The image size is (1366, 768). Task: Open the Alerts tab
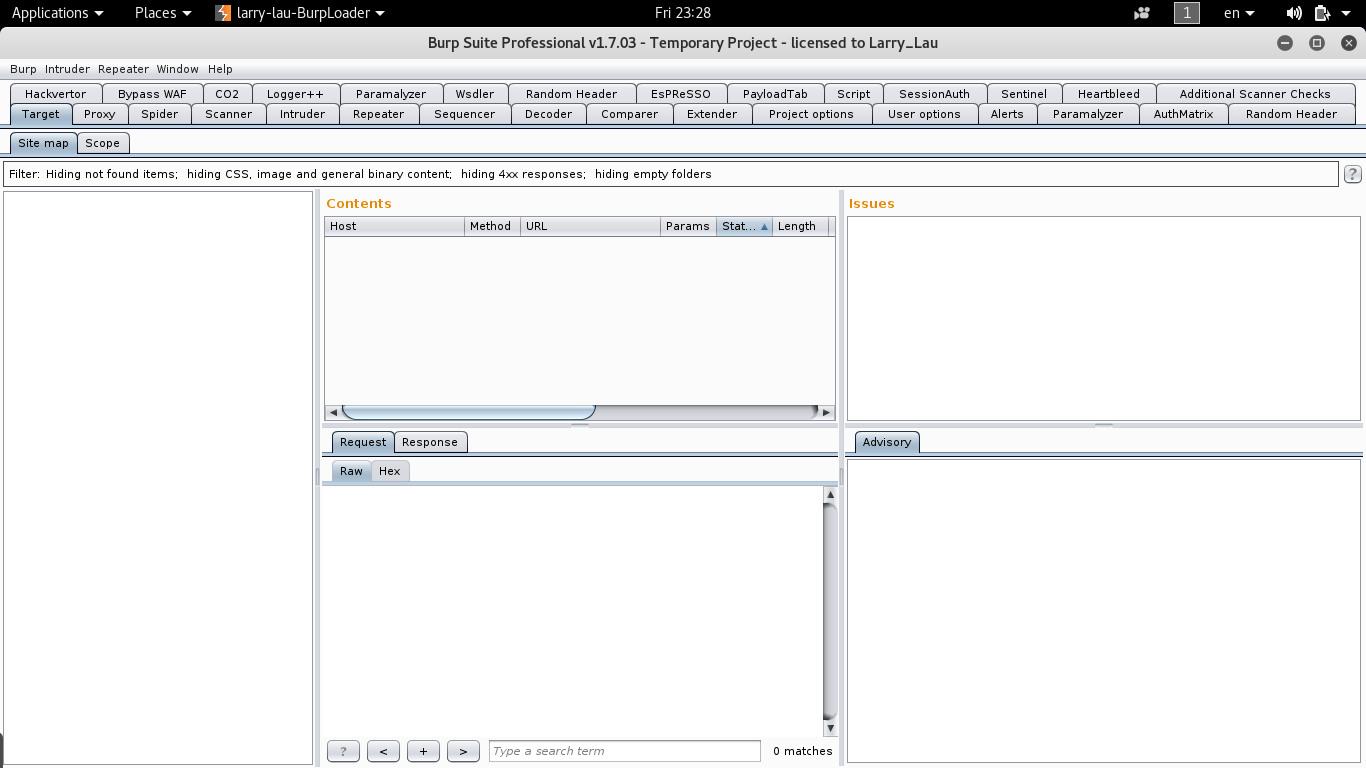[1007, 114]
